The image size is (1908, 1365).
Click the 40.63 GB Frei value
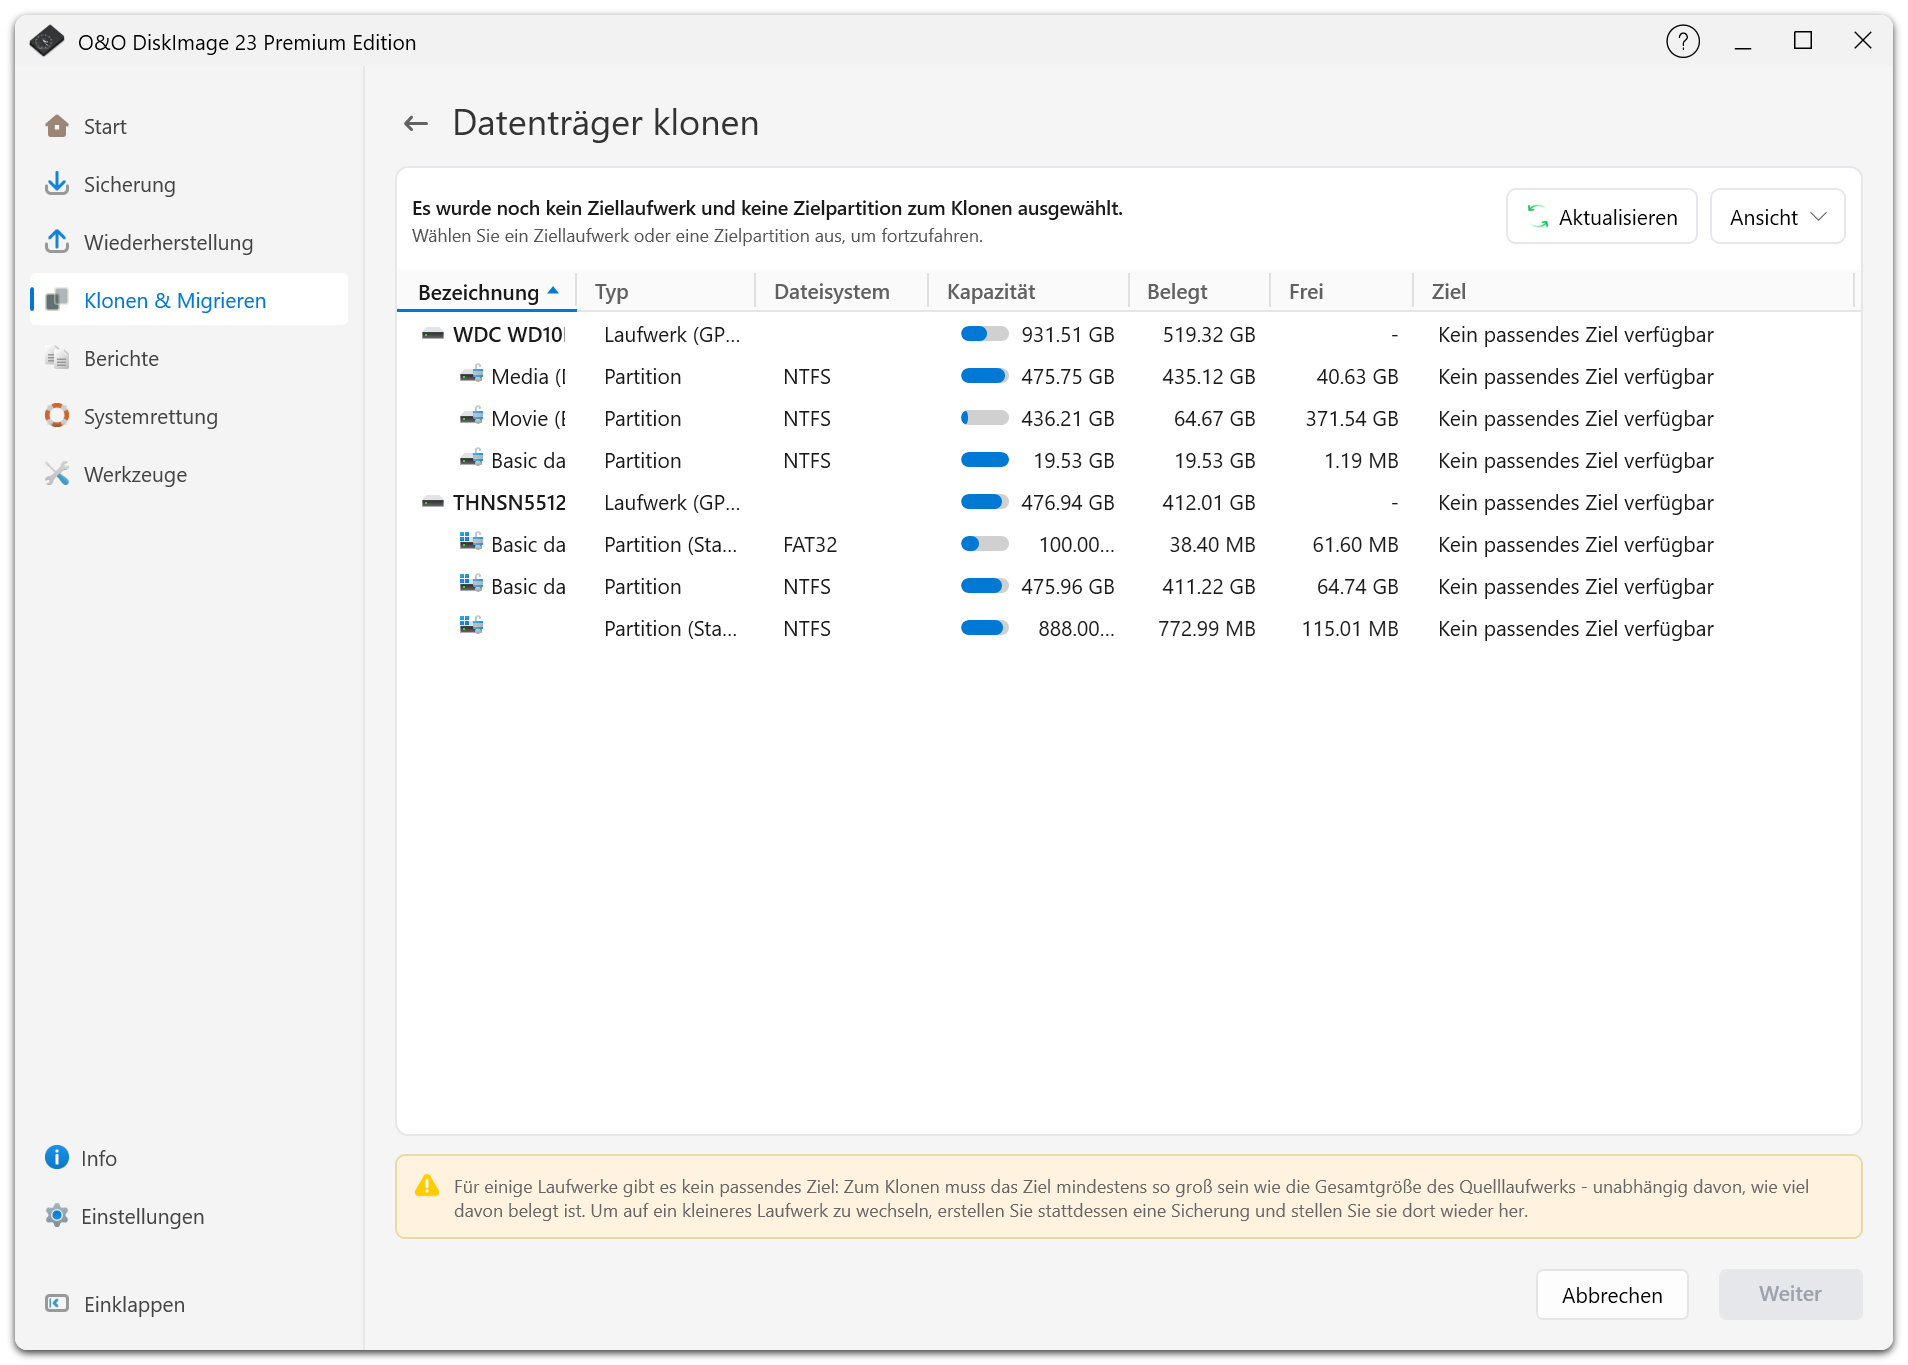tap(1357, 376)
